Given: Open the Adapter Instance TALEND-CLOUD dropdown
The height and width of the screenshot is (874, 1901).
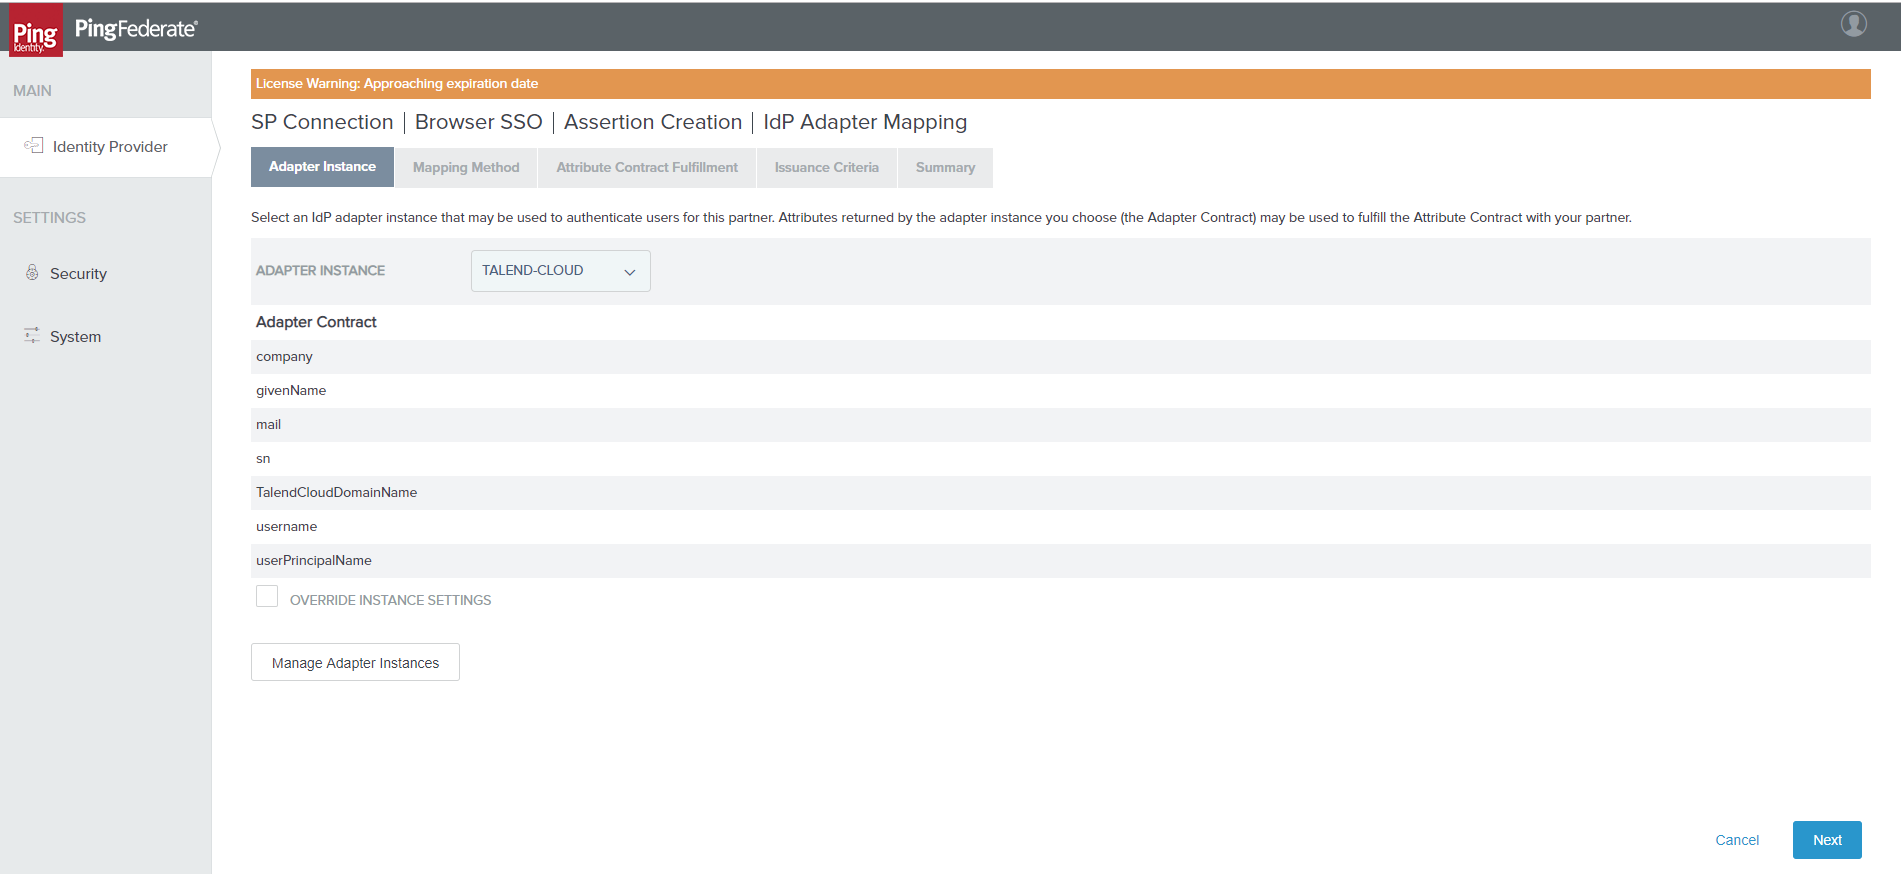Looking at the screenshot, I should (561, 271).
